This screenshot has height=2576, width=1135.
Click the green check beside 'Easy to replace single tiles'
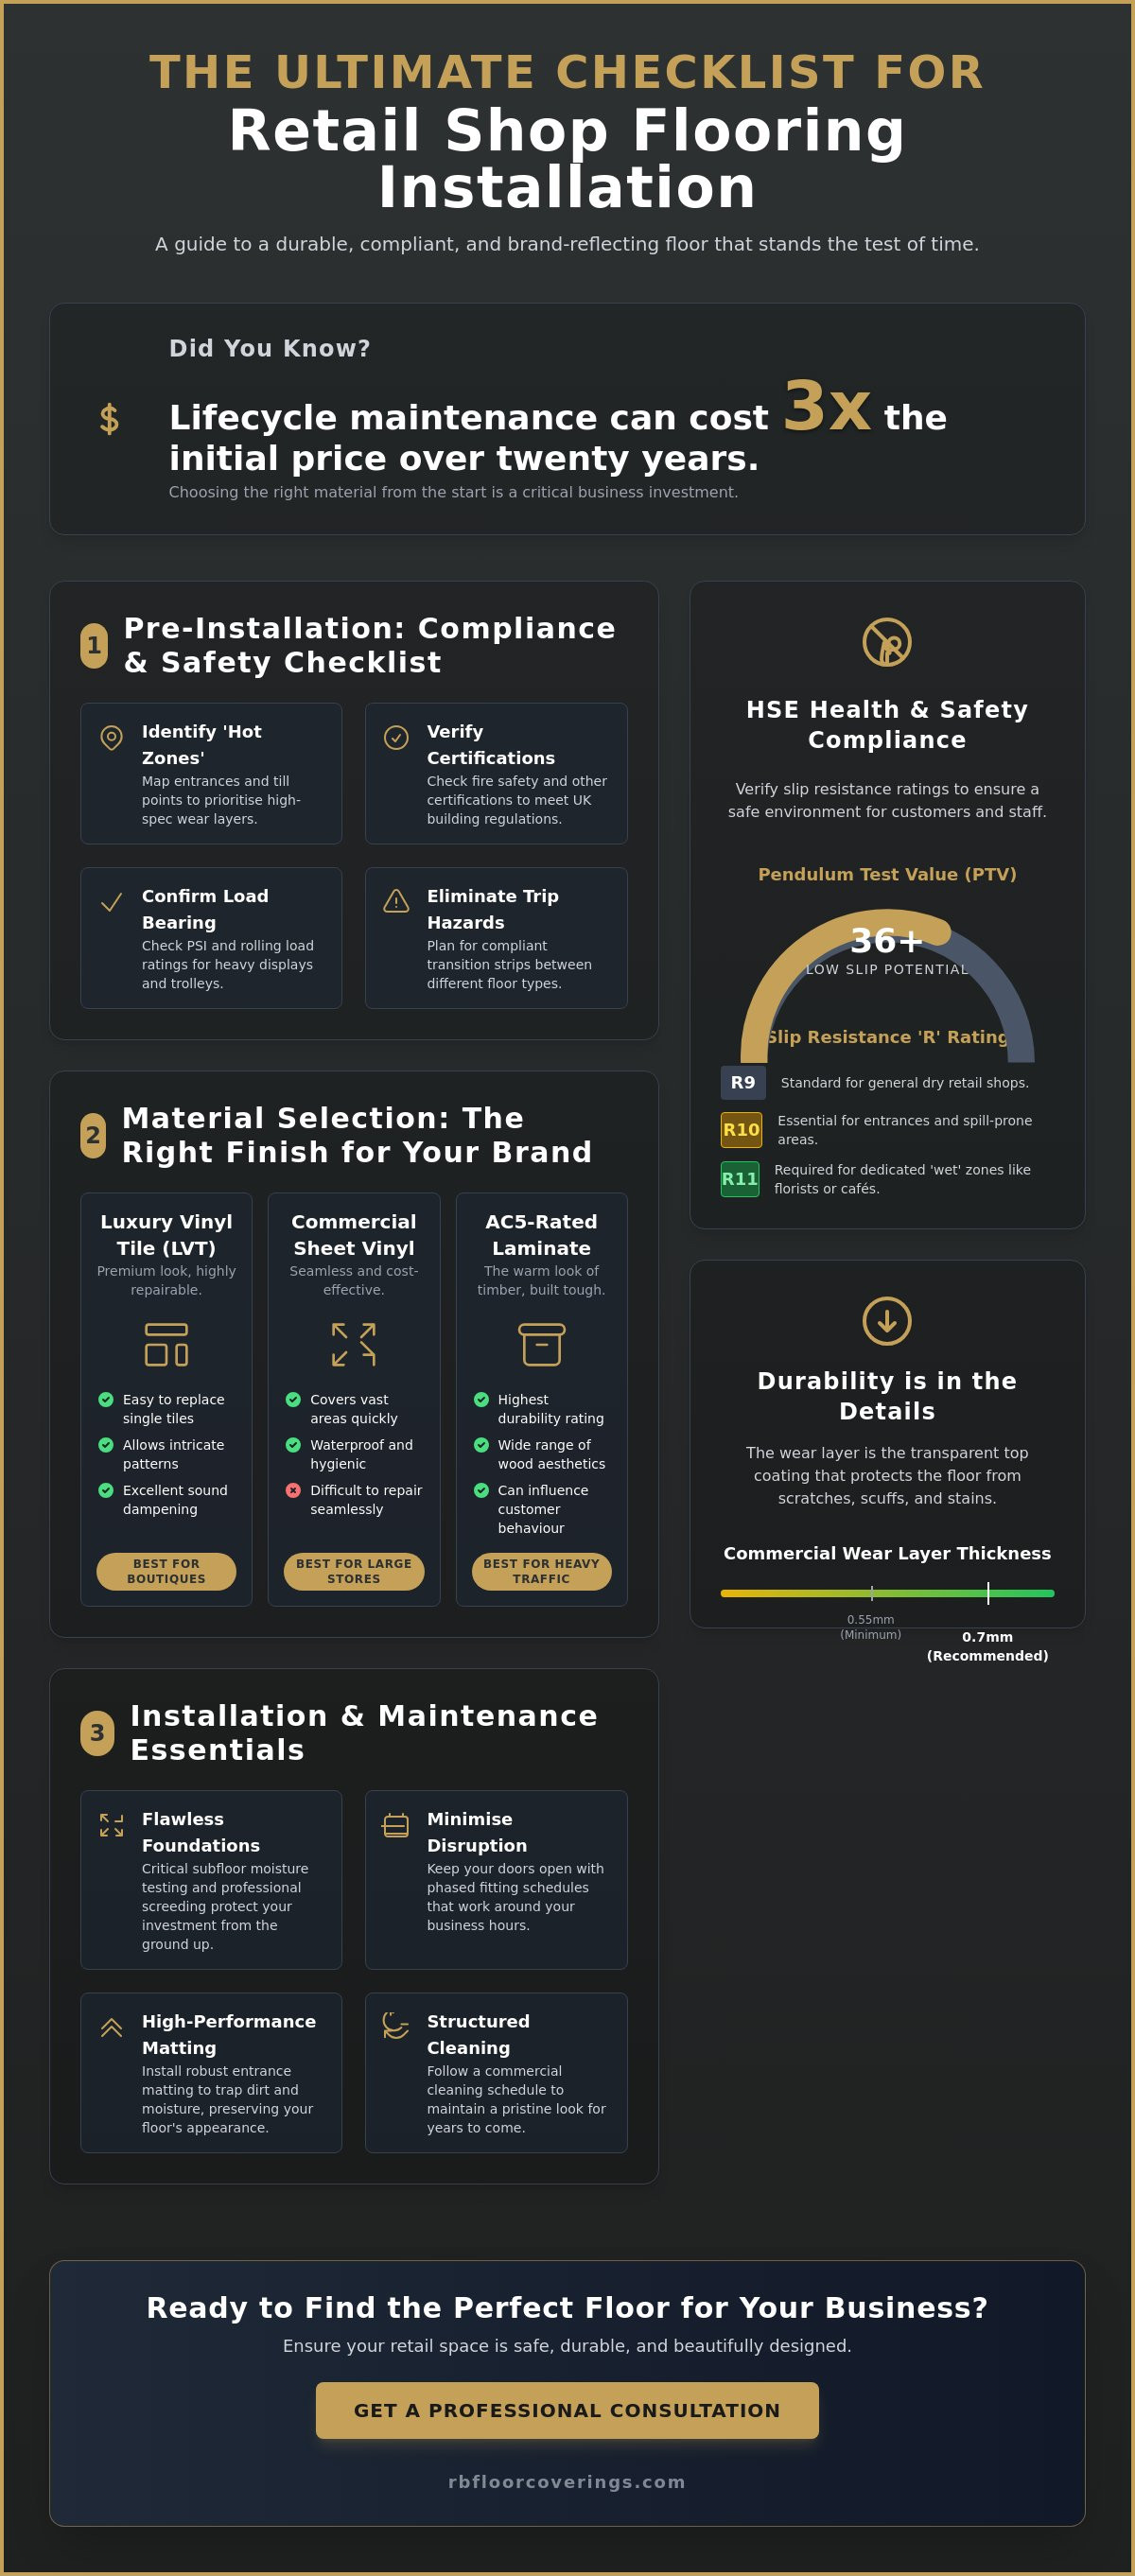(x=106, y=1399)
